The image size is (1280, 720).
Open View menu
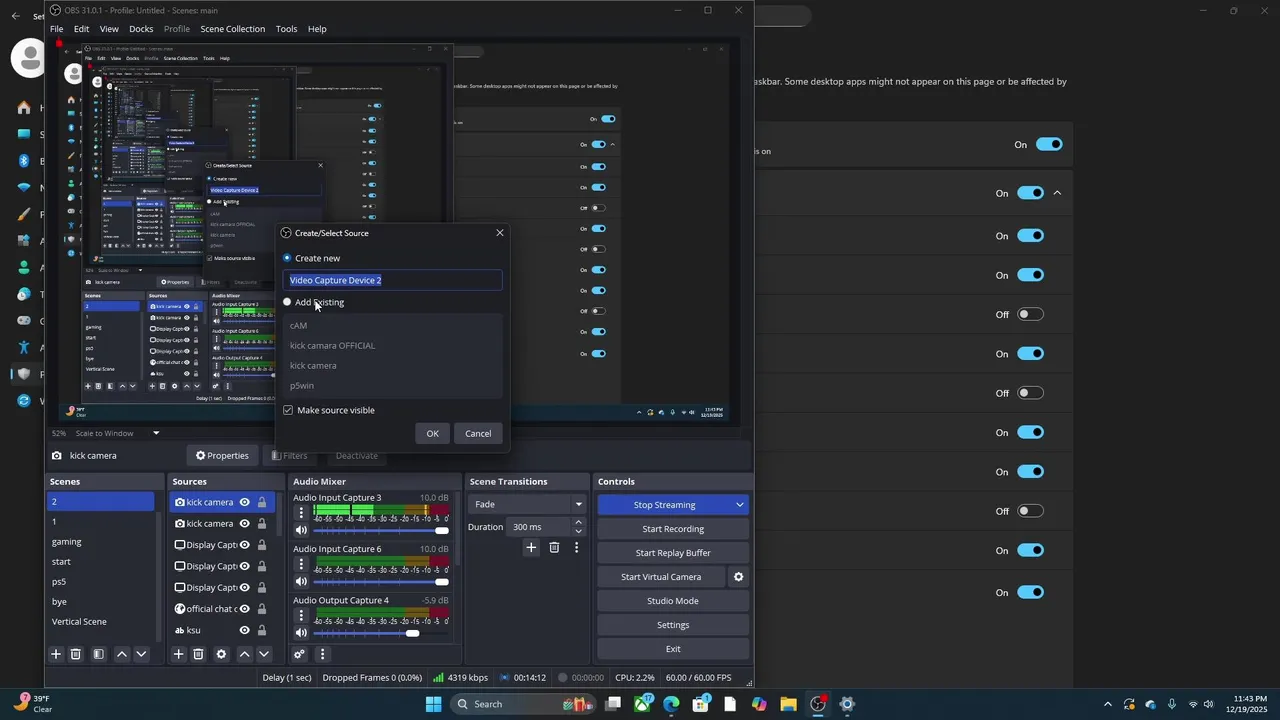109,29
